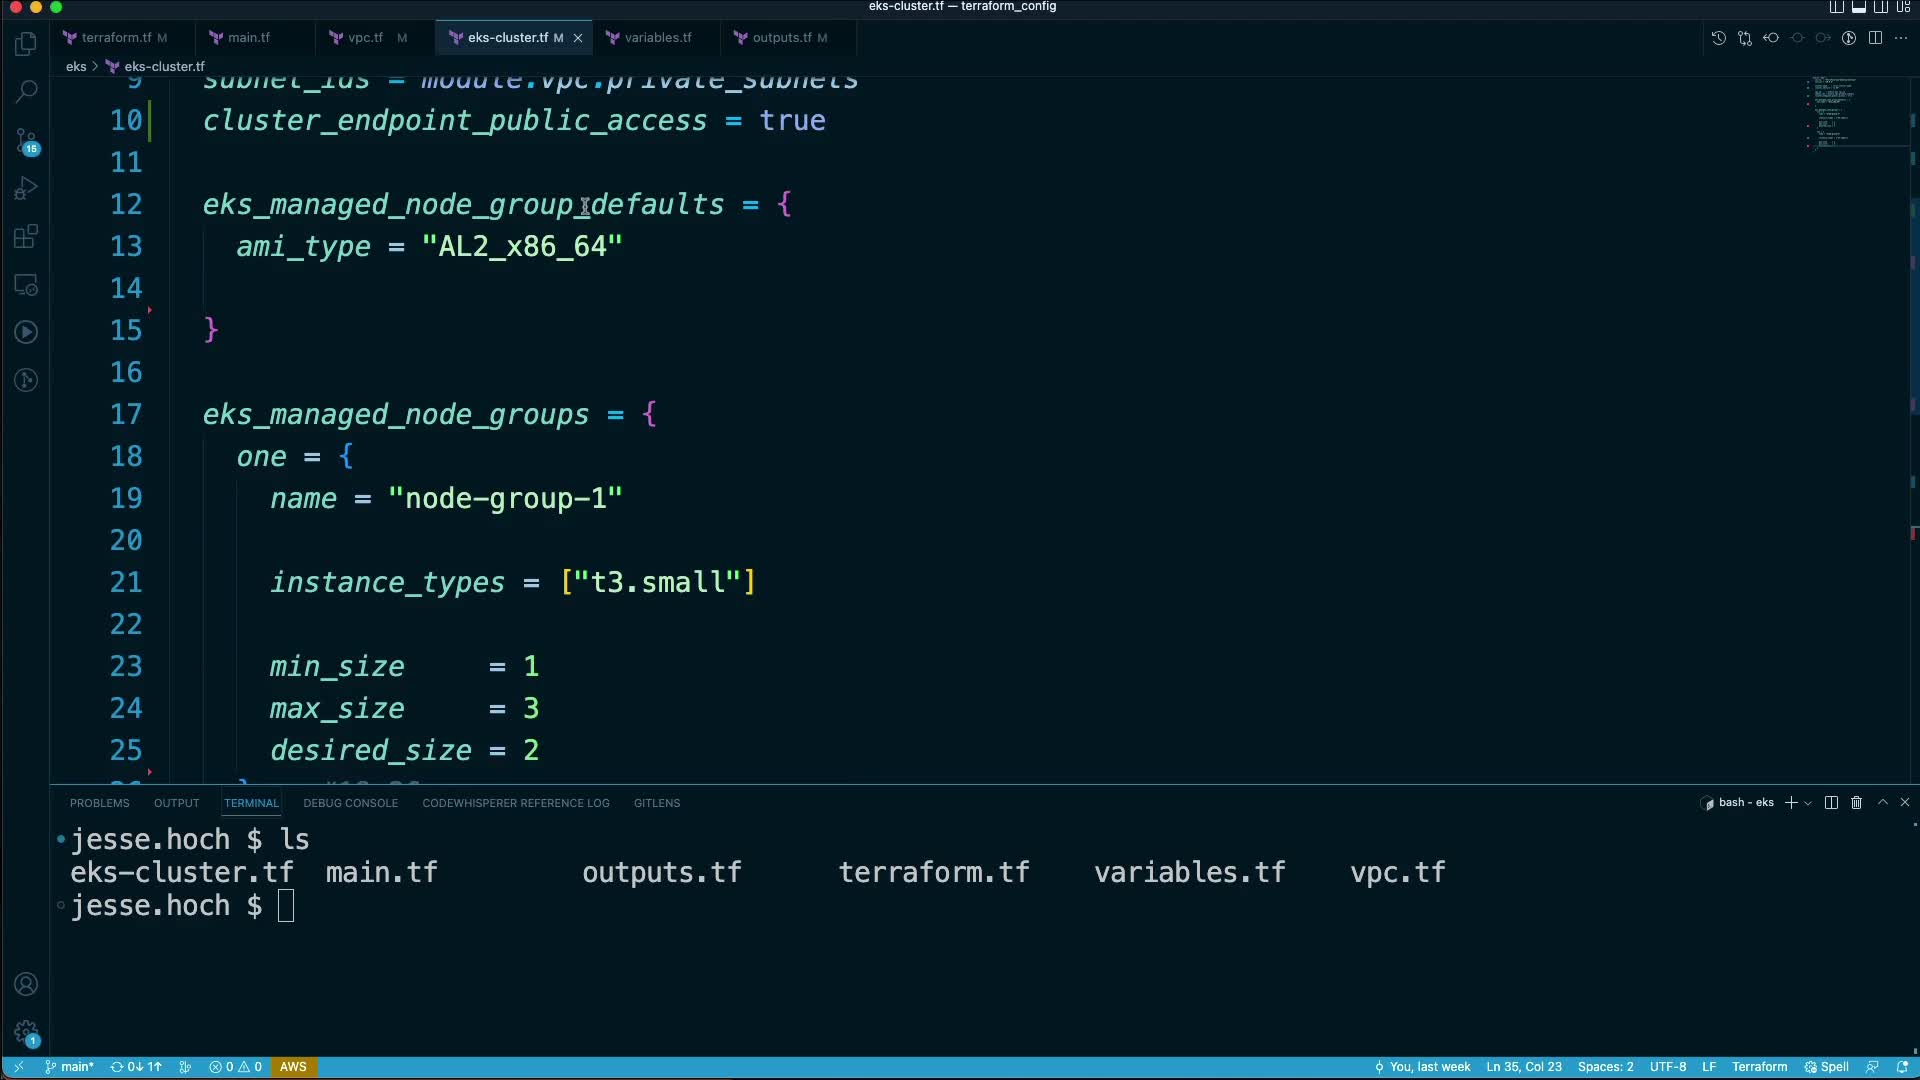The height and width of the screenshot is (1080, 1920).
Task: Open the Search view in activity bar
Action: [27, 92]
